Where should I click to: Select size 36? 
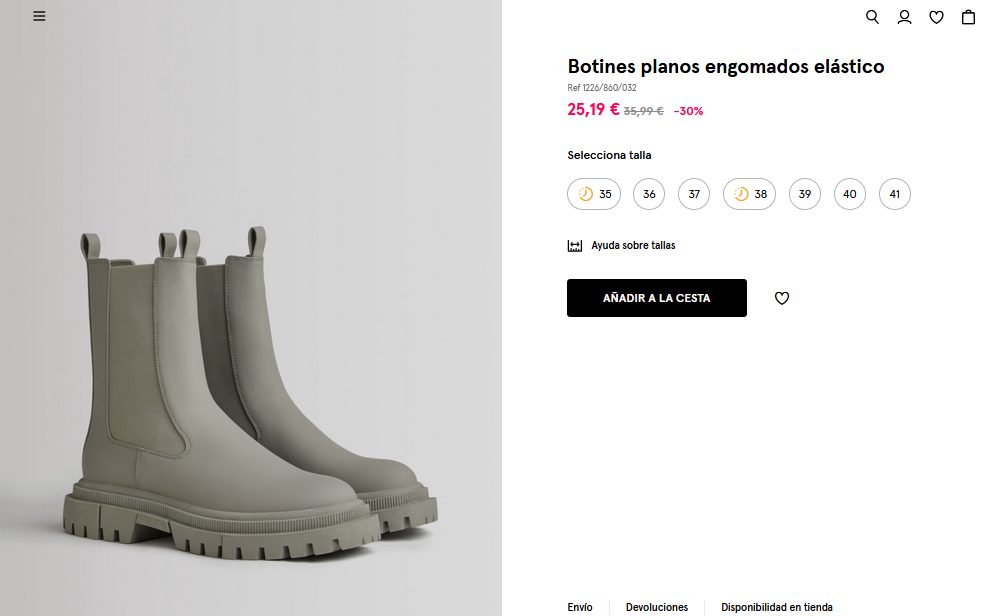tap(649, 194)
